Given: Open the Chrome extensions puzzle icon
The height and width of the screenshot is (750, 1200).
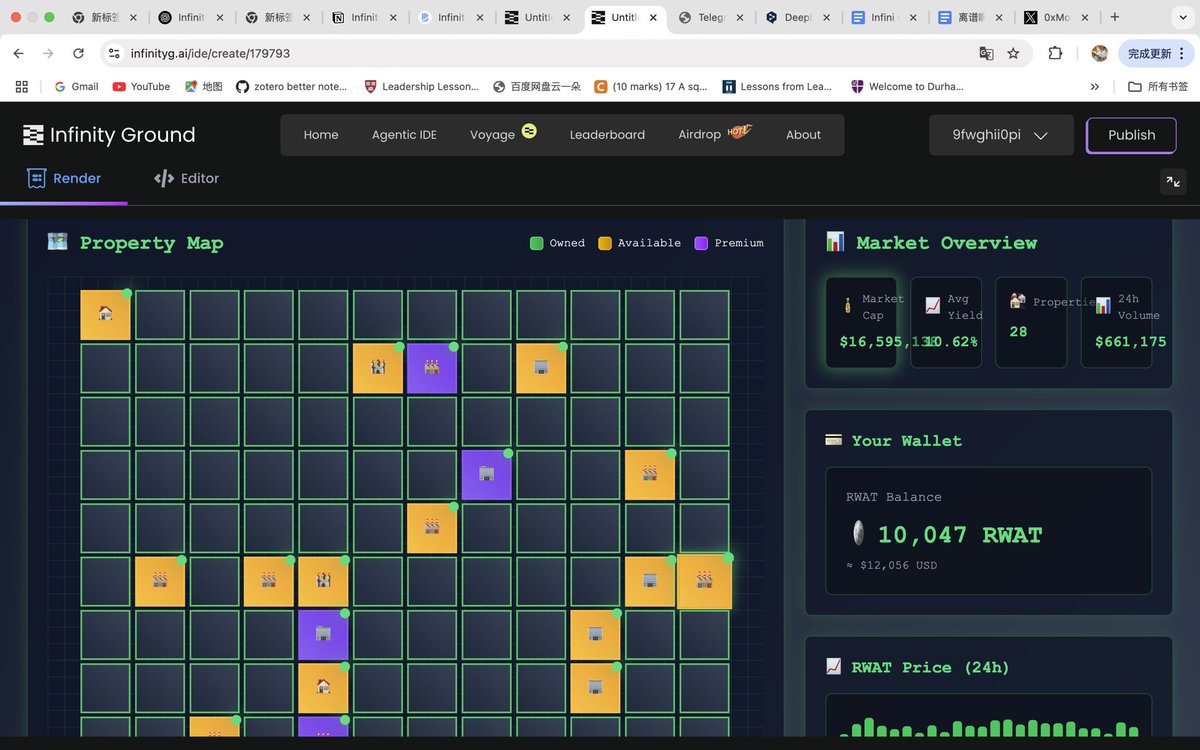Looking at the screenshot, I should coord(1055,53).
